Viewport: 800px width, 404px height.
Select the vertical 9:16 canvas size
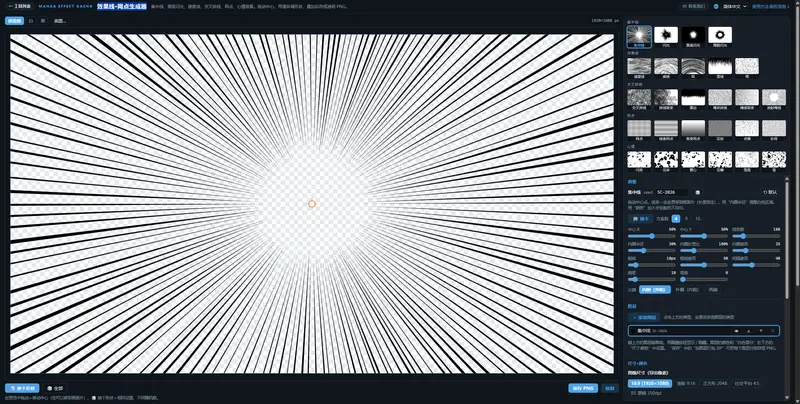tap(686, 383)
